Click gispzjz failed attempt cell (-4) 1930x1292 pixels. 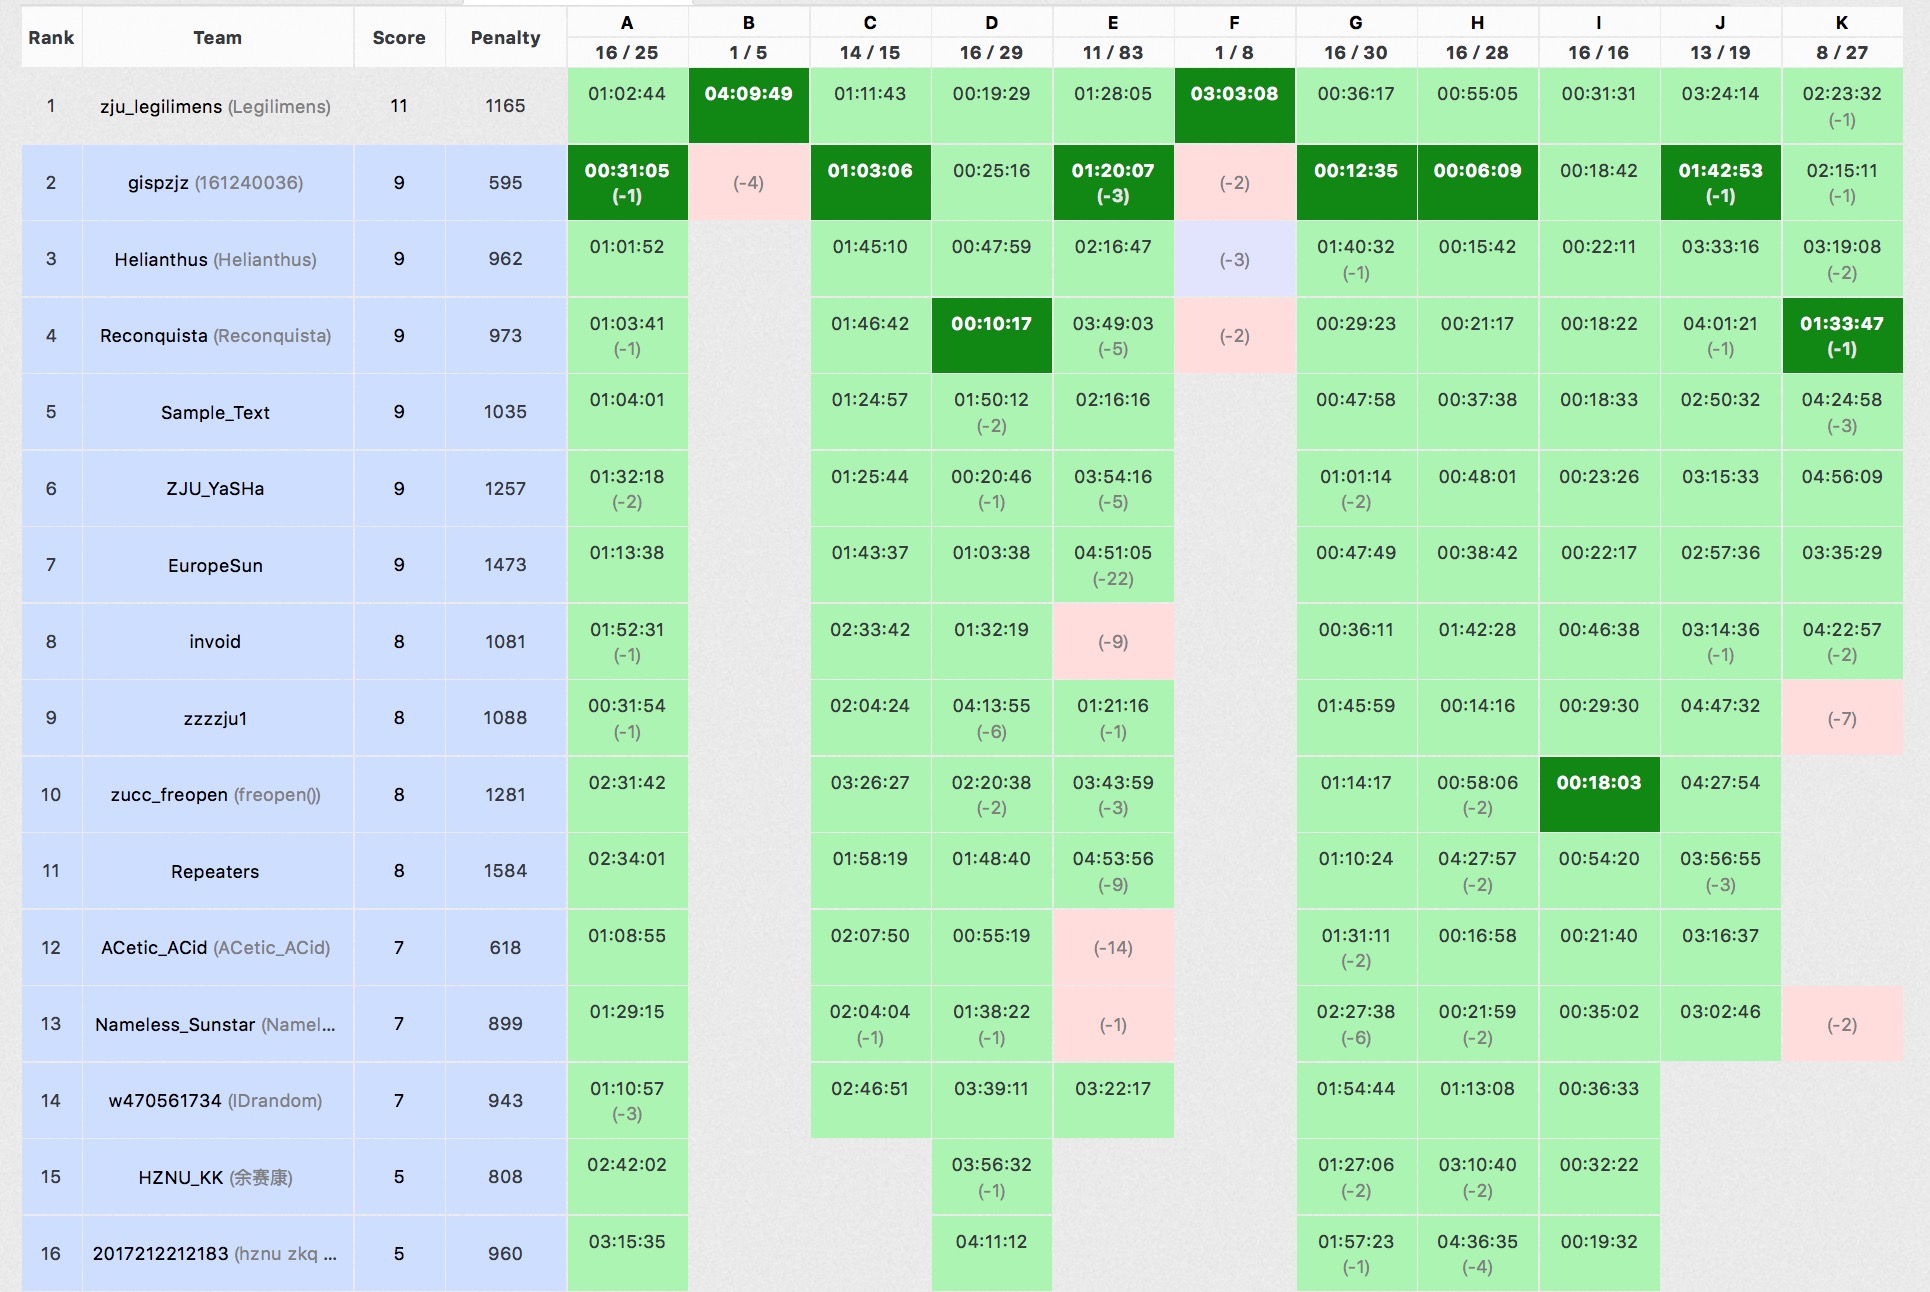748,183
